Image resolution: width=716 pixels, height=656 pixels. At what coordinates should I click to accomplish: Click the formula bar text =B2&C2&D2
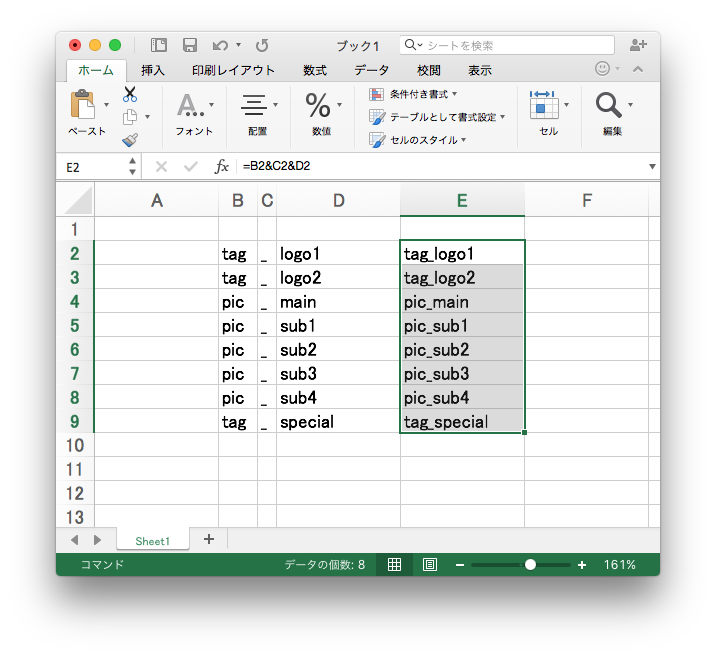(276, 166)
